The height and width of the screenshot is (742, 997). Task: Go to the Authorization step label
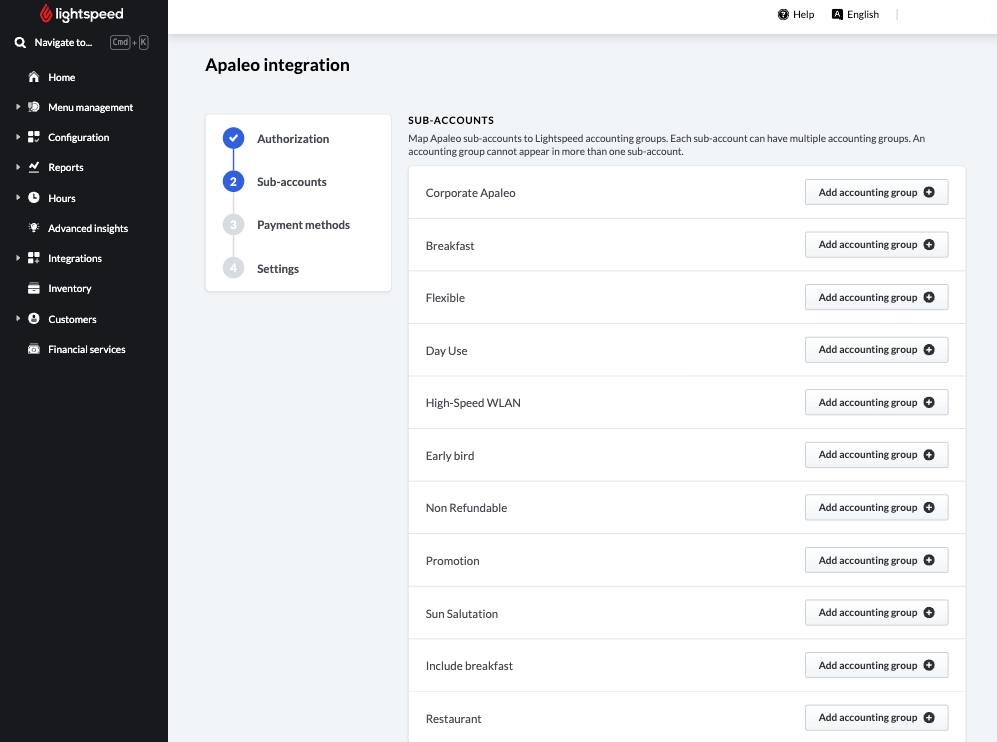(293, 139)
